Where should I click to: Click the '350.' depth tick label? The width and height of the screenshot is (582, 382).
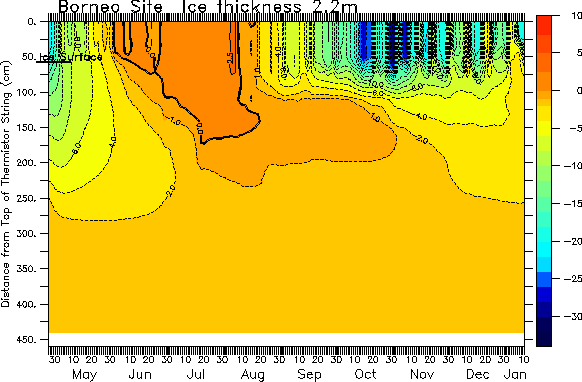(x=27, y=268)
